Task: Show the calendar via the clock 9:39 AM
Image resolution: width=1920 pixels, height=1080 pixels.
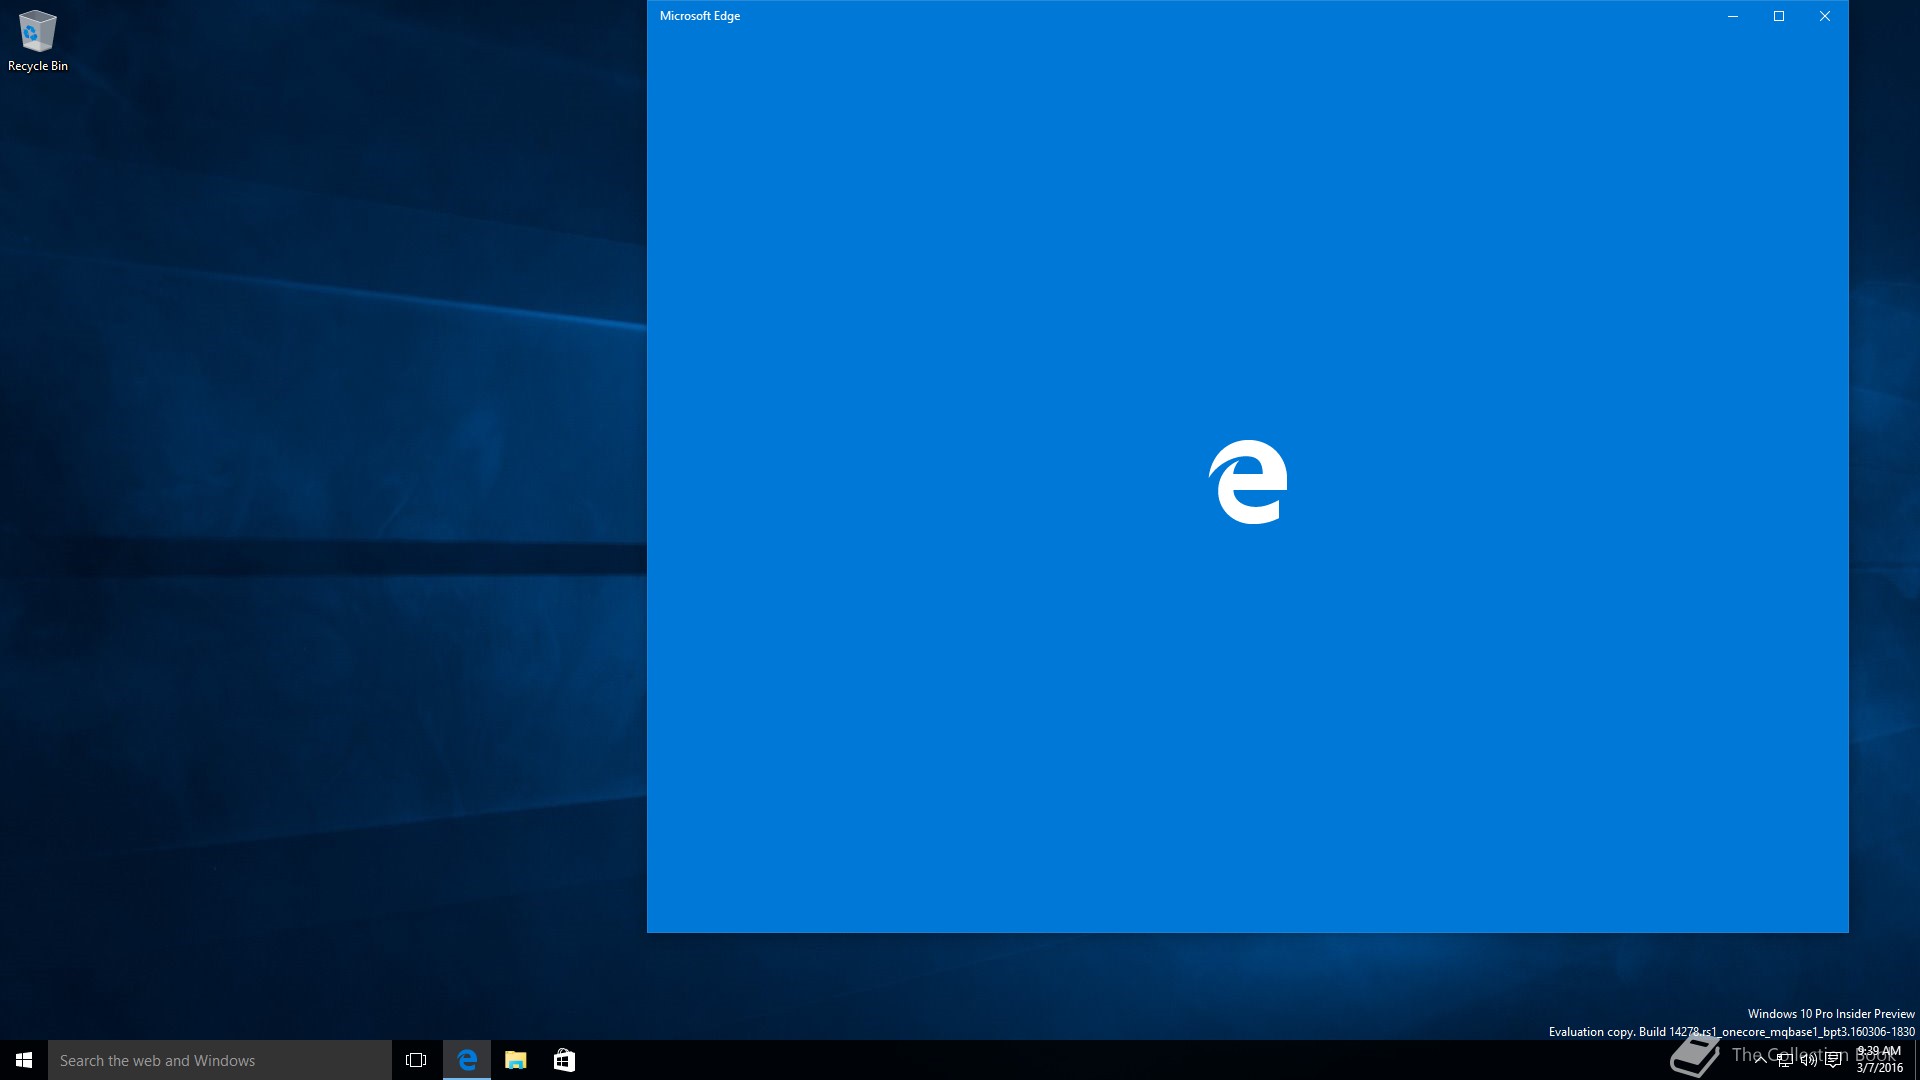Action: tap(1879, 1060)
